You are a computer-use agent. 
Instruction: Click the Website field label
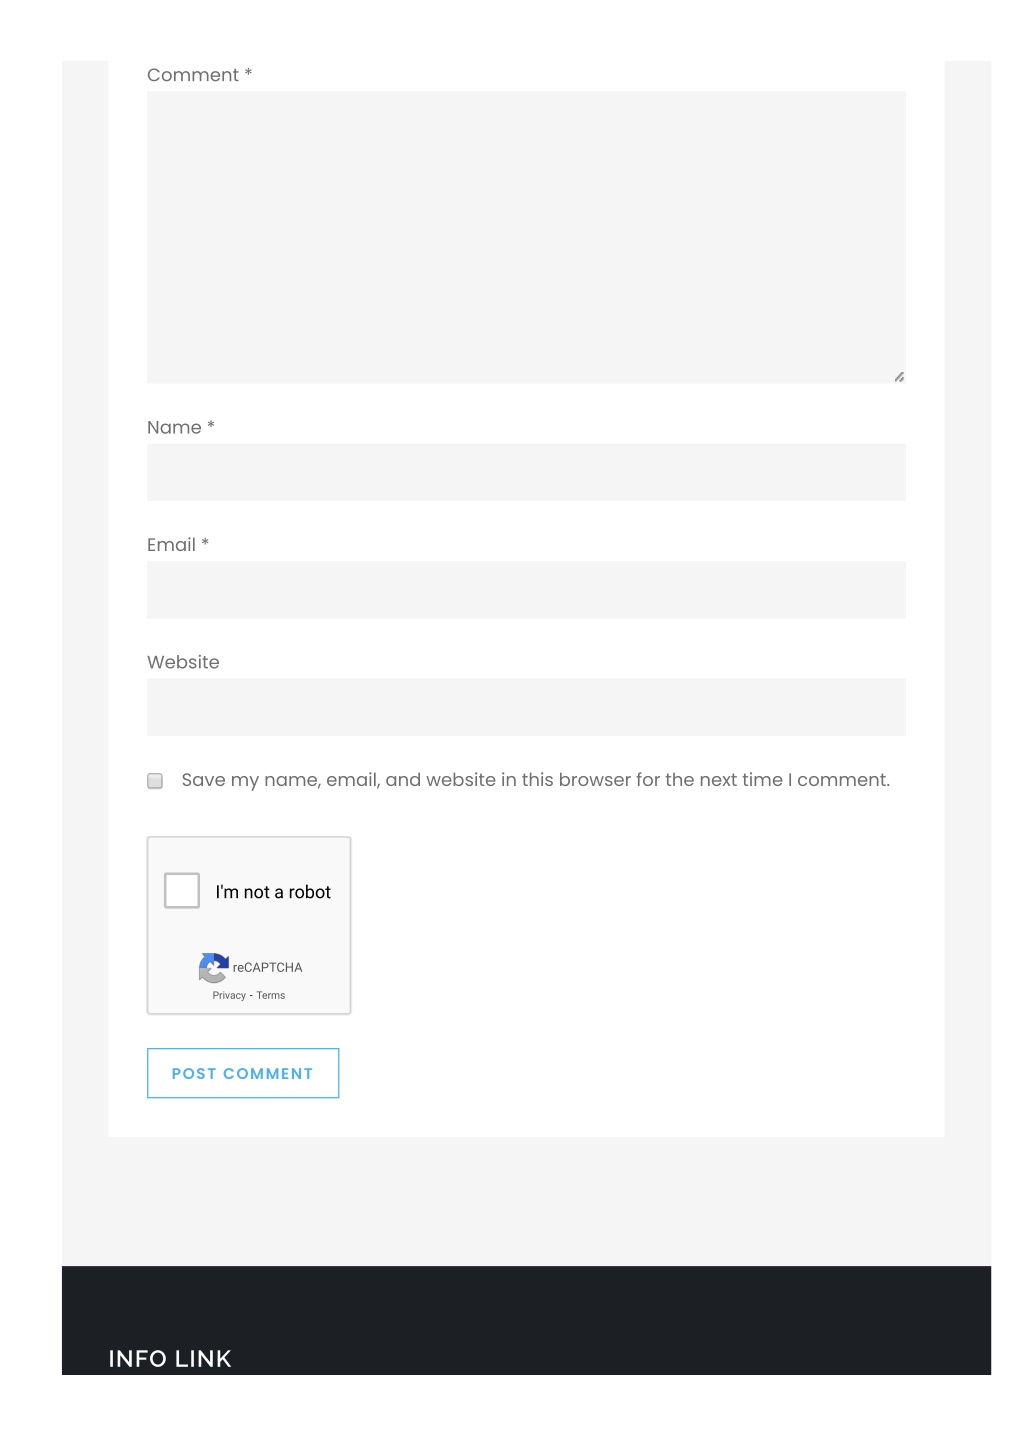coord(183,662)
